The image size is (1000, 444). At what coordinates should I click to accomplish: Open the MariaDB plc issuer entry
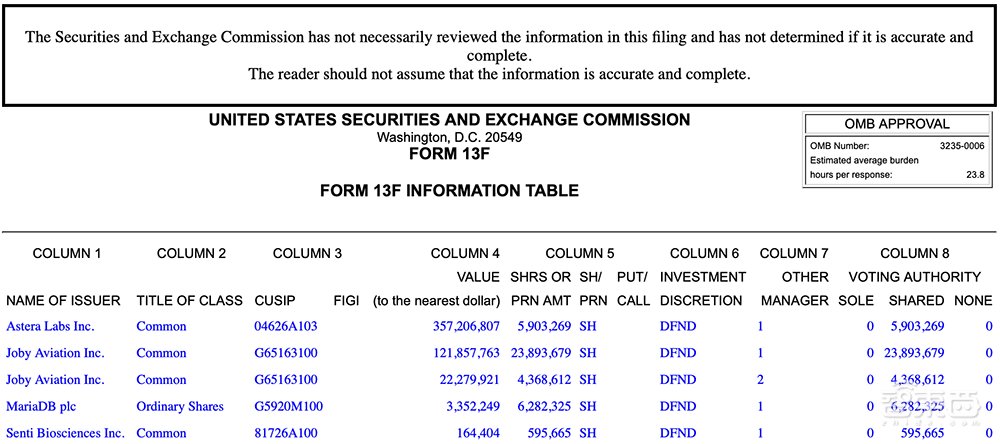[x=39, y=406]
